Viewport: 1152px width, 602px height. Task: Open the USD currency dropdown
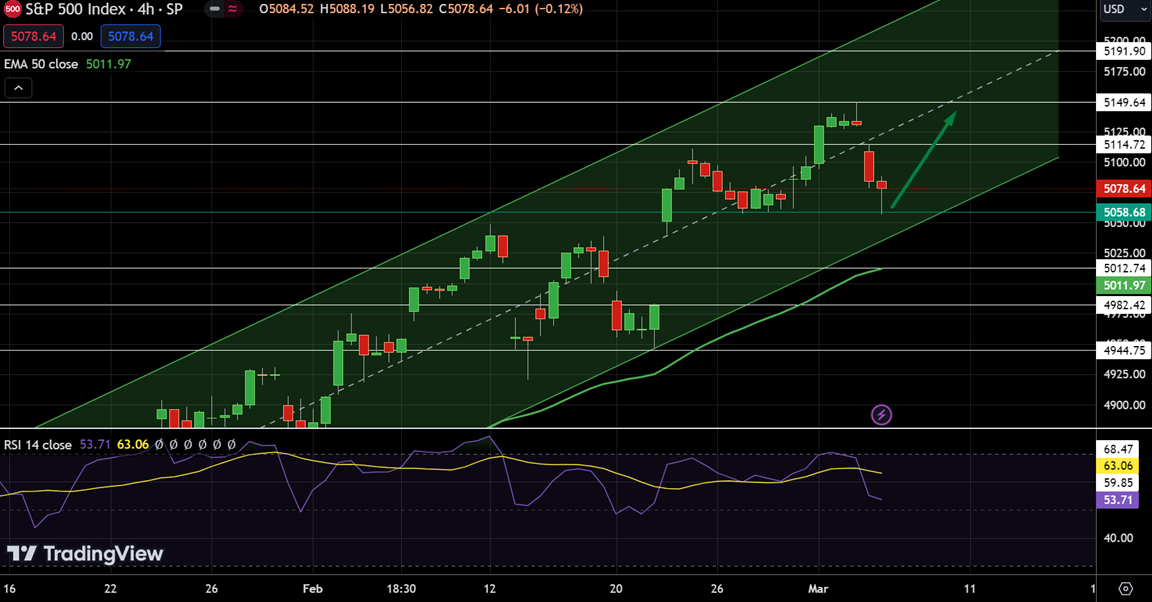click(x=1119, y=9)
